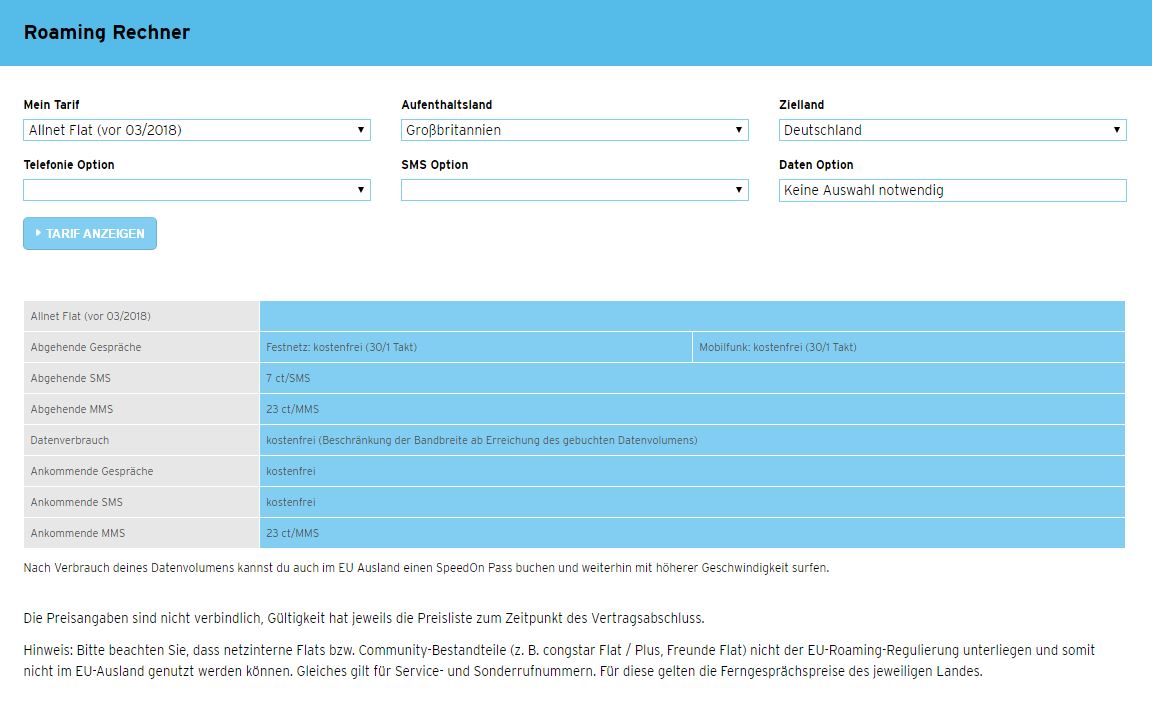Click the Ankommende MMS 23 ct/MMS cell
This screenshot has height=710, width=1152.
692,533
